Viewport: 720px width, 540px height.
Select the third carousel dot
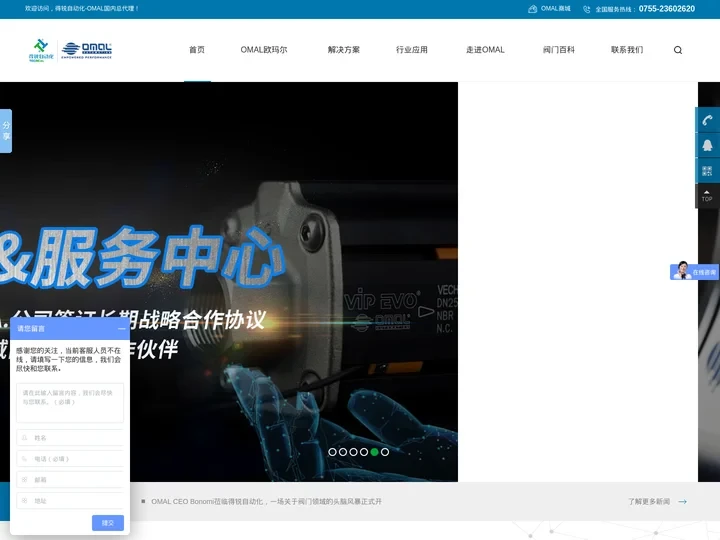click(x=354, y=452)
